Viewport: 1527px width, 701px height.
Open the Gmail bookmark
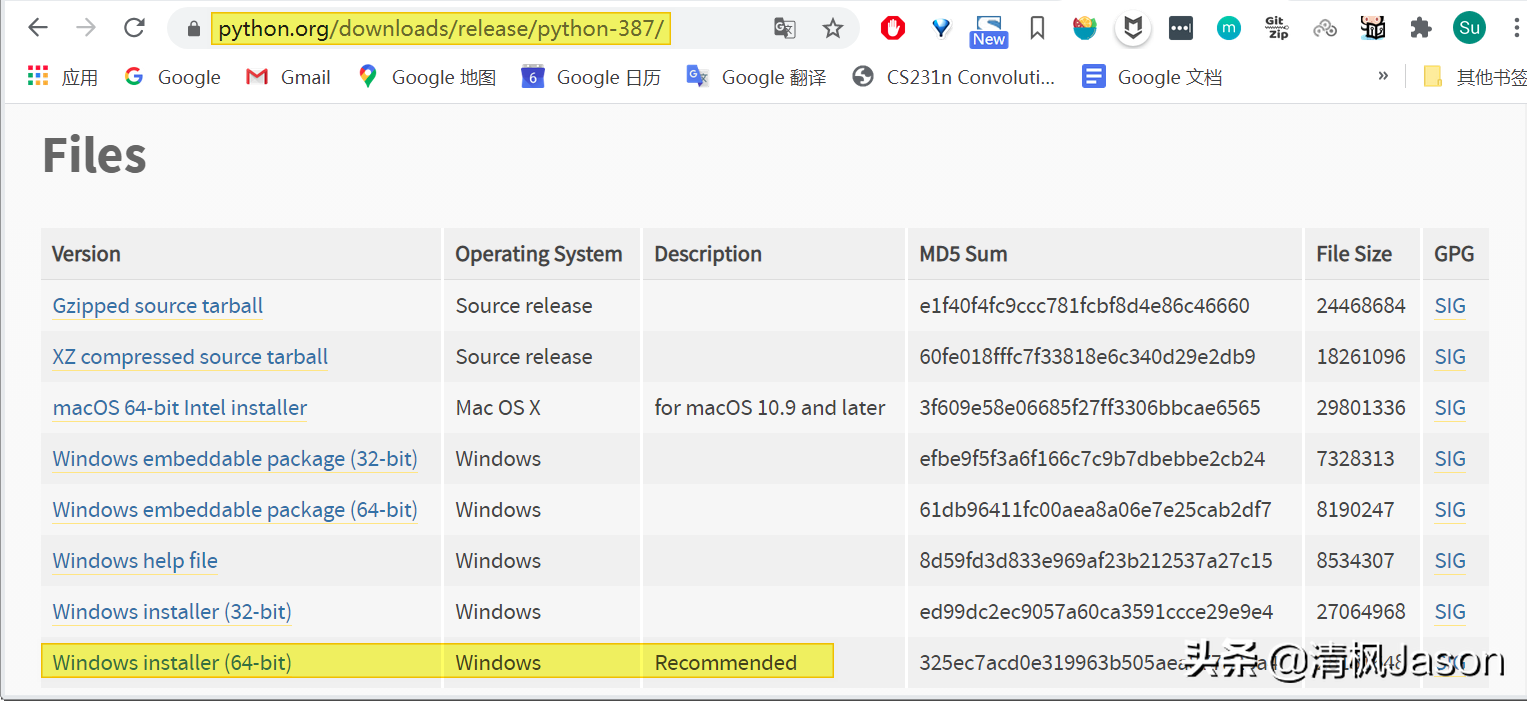[x=288, y=77]
